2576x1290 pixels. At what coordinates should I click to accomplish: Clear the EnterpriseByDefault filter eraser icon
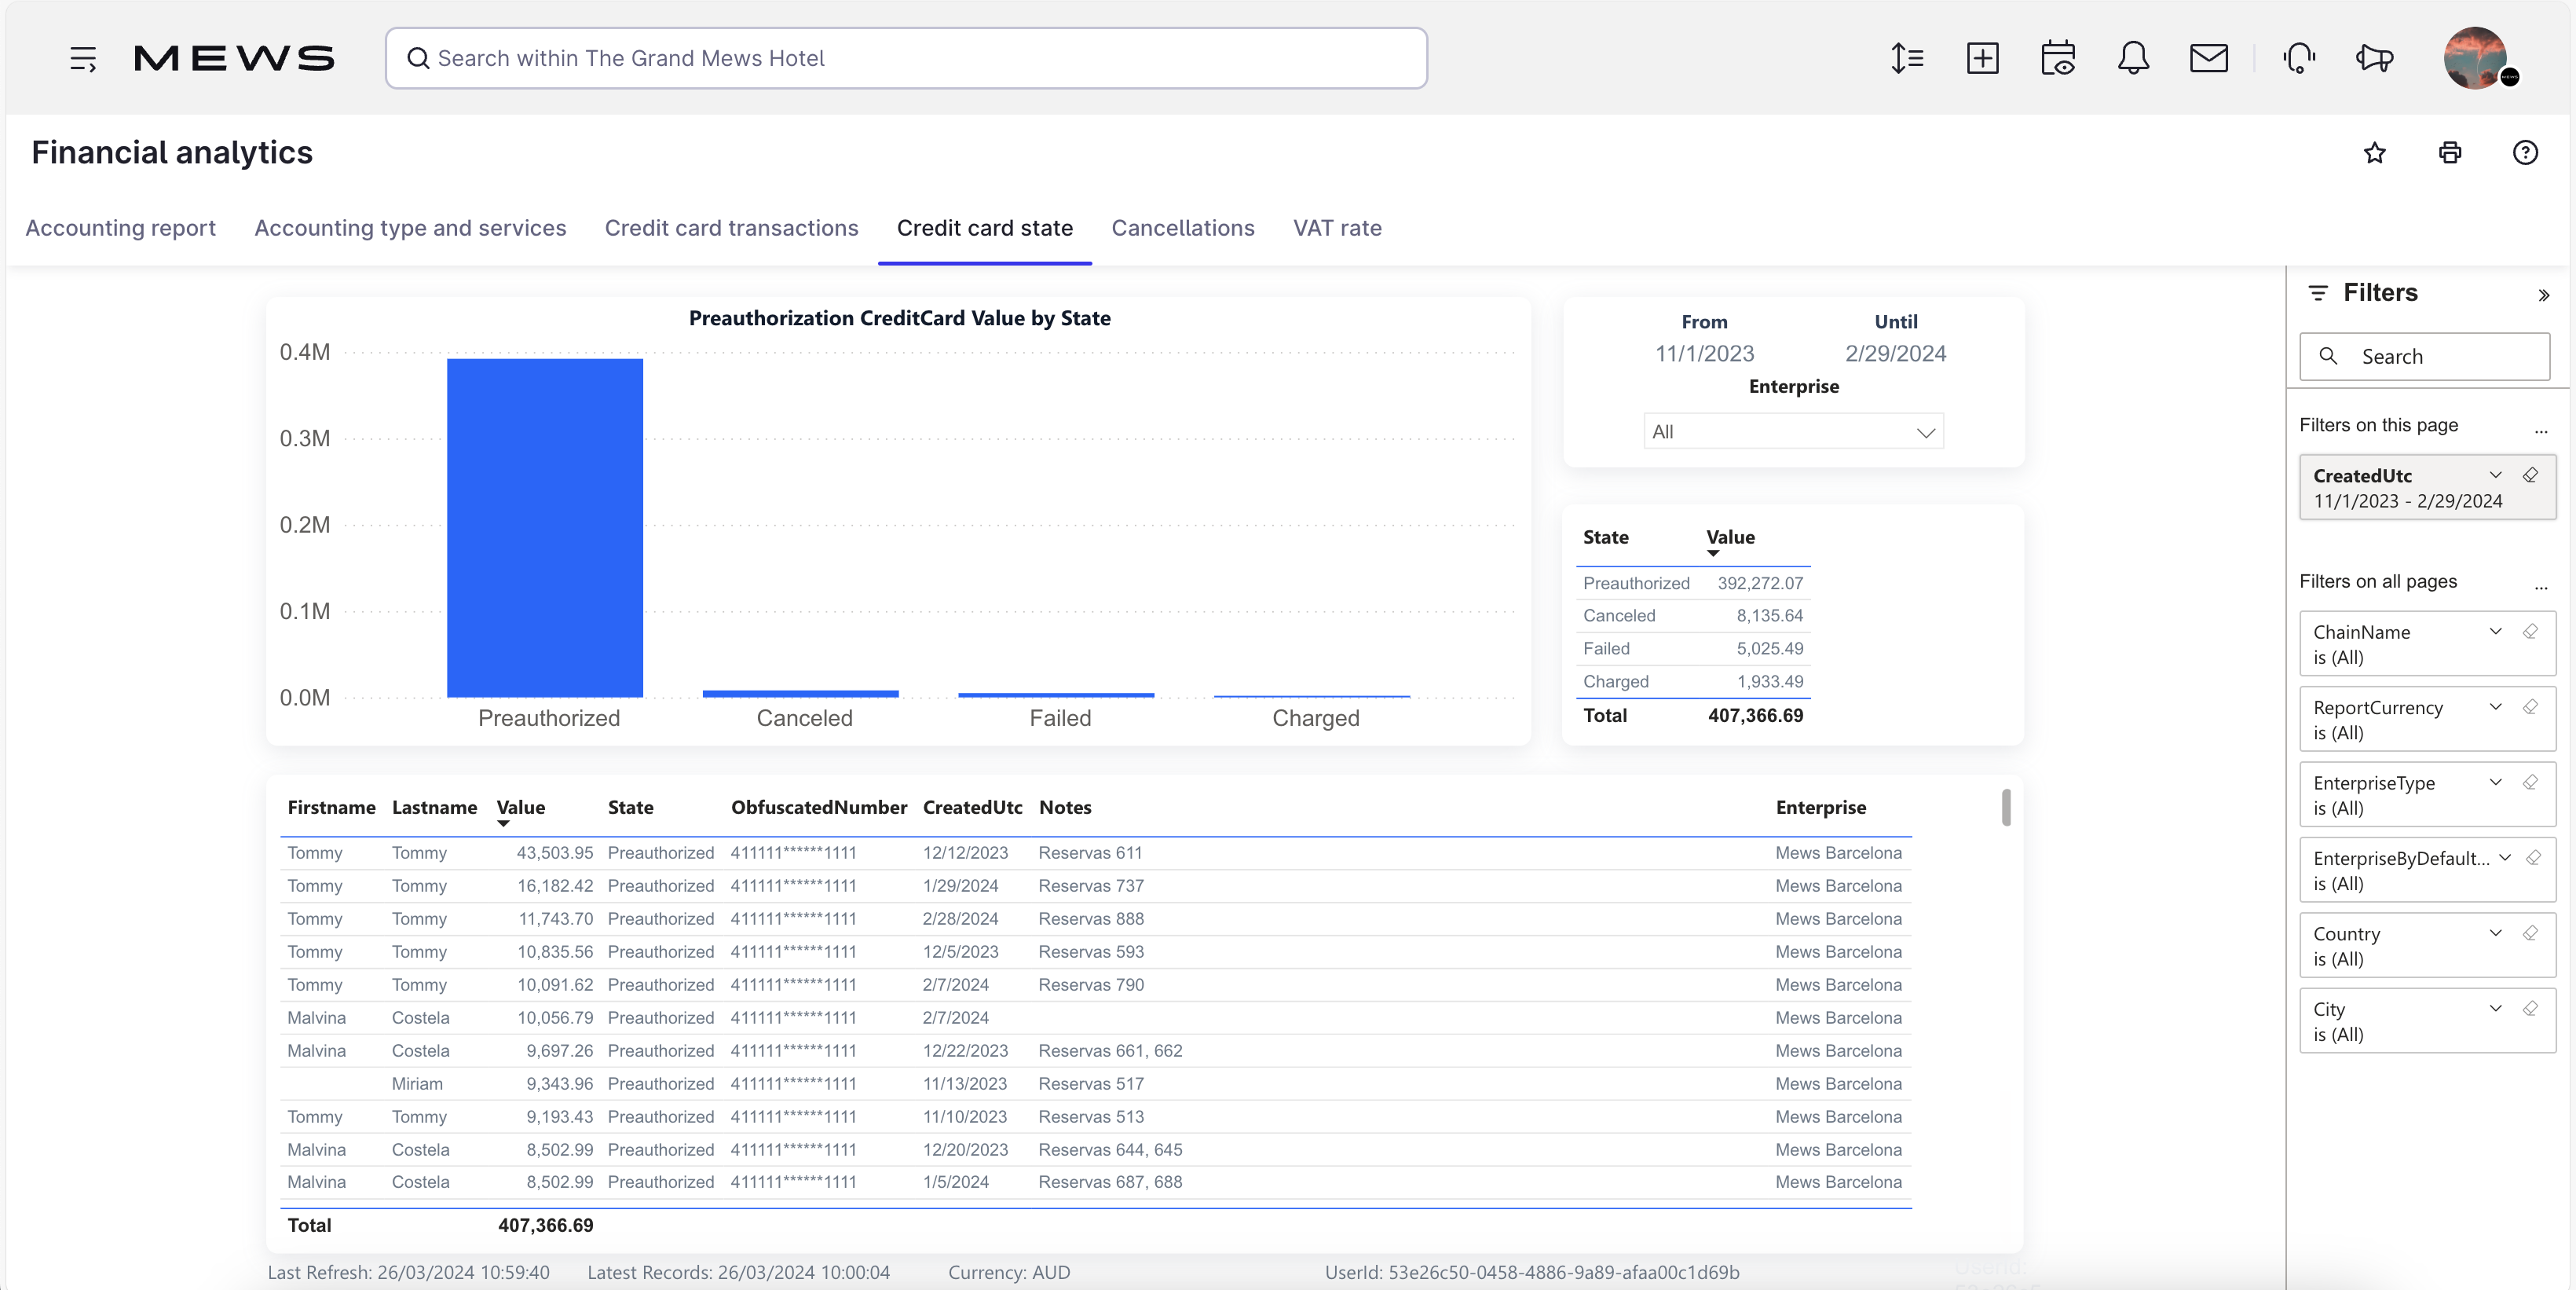pyautogui.click(x=2533, y=857)
